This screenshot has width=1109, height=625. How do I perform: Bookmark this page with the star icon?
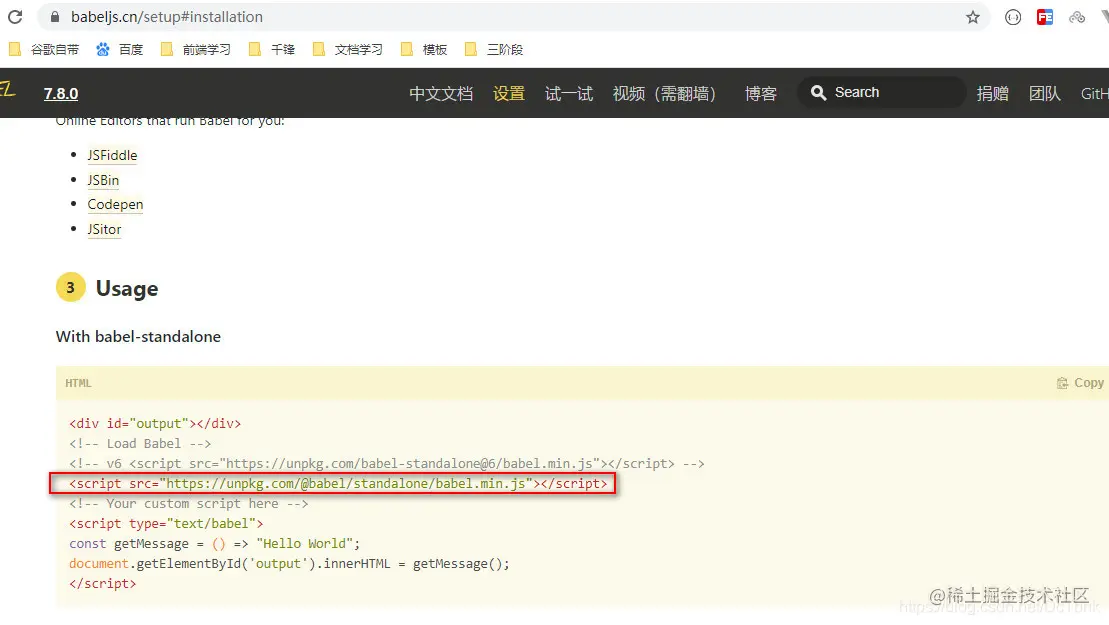tap(973, 17)
